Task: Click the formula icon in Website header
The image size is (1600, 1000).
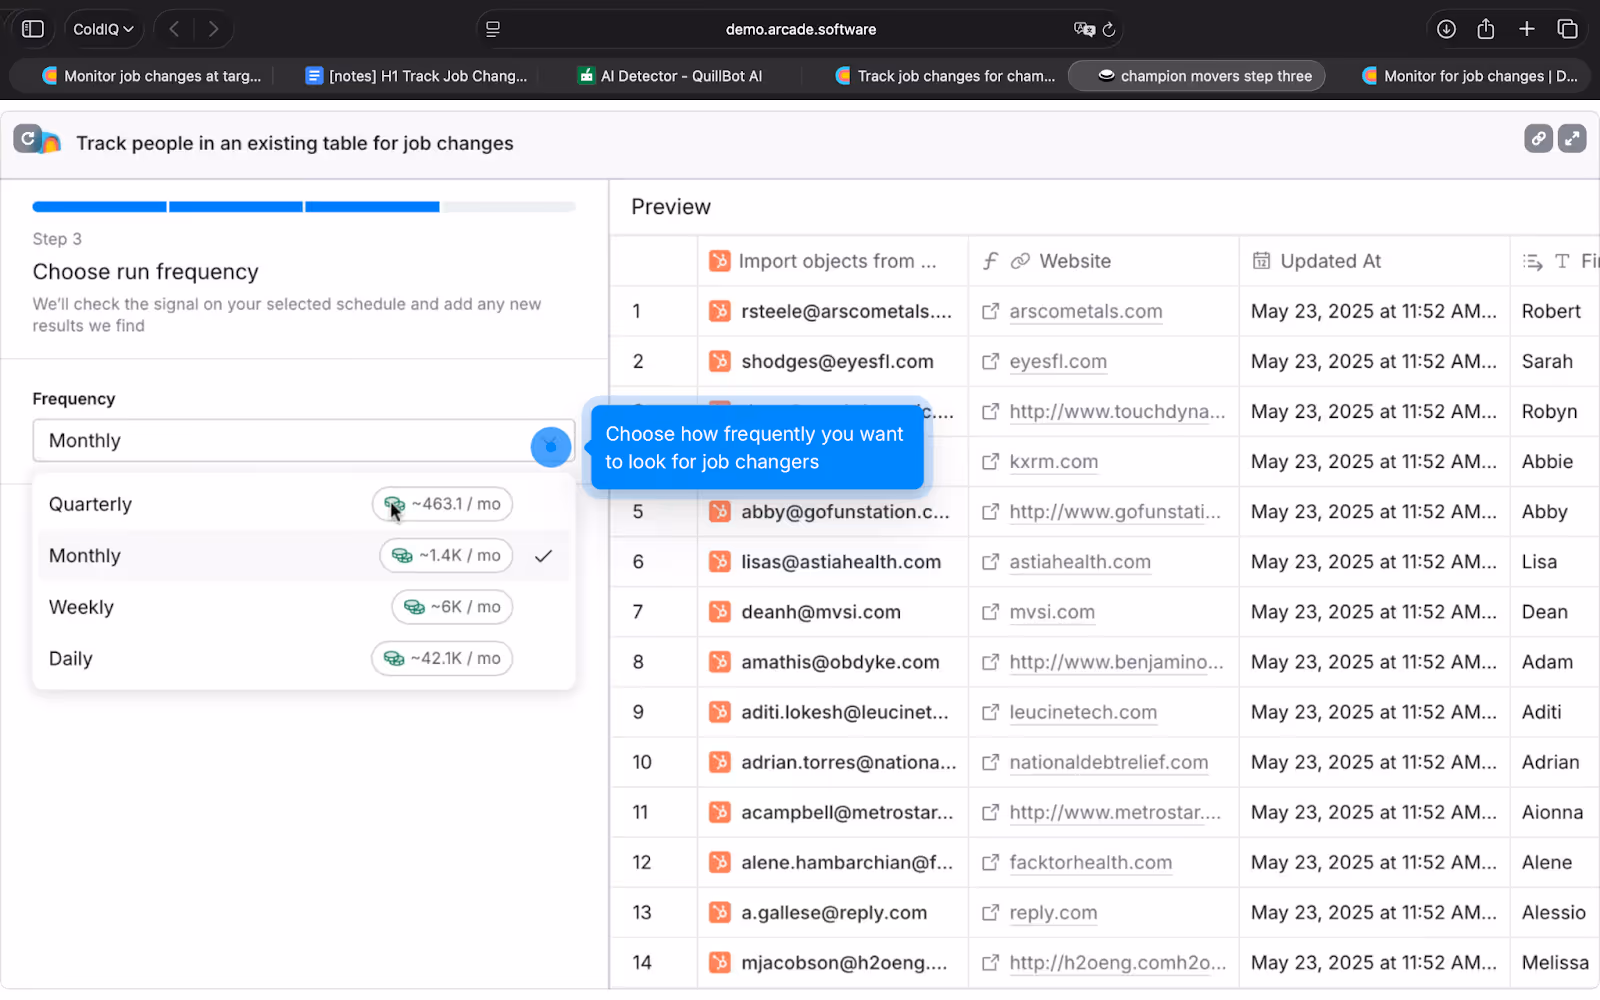Action: pyautogui.click(x=990, y=261)
